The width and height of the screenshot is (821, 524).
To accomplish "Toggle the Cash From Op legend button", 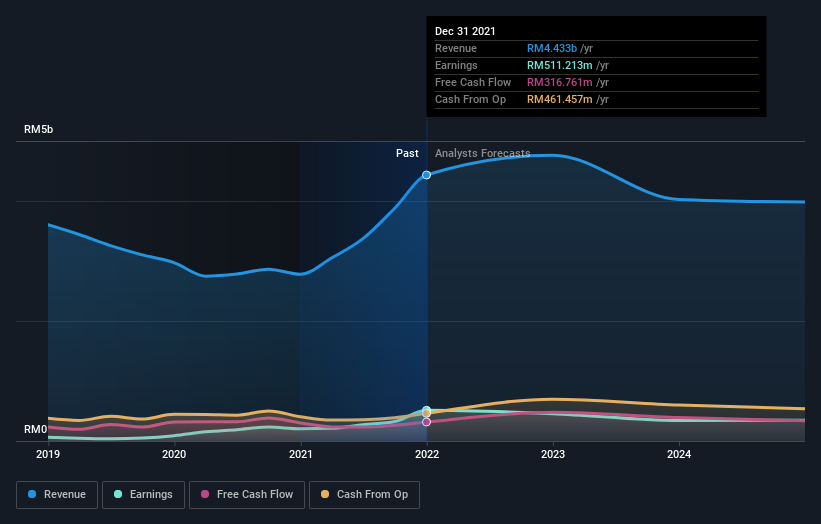I will (364, 495).
